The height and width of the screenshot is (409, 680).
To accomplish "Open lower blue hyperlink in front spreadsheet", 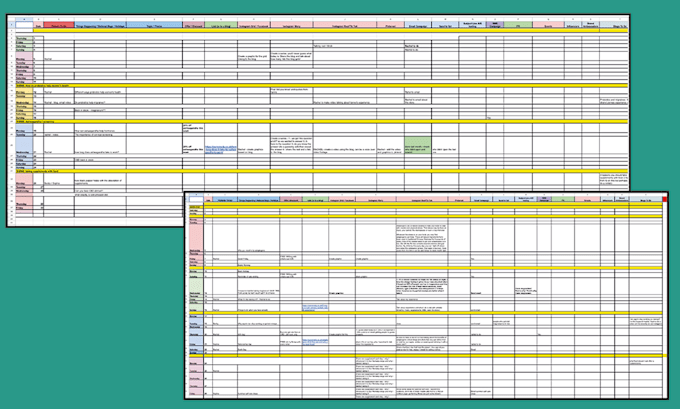I will (315, 341).
